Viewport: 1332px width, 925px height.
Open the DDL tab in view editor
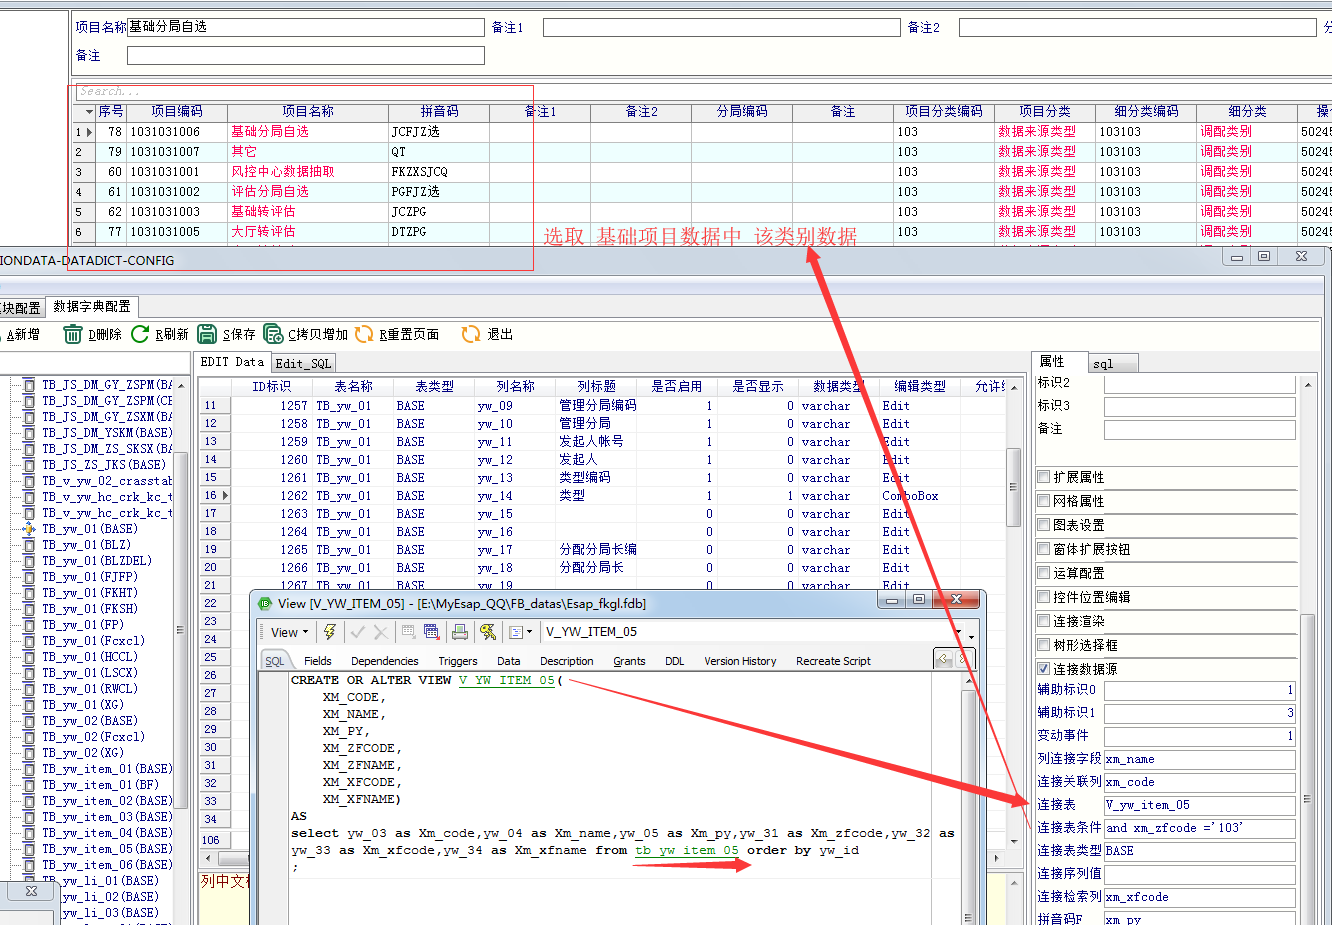(x=675, y=661)
